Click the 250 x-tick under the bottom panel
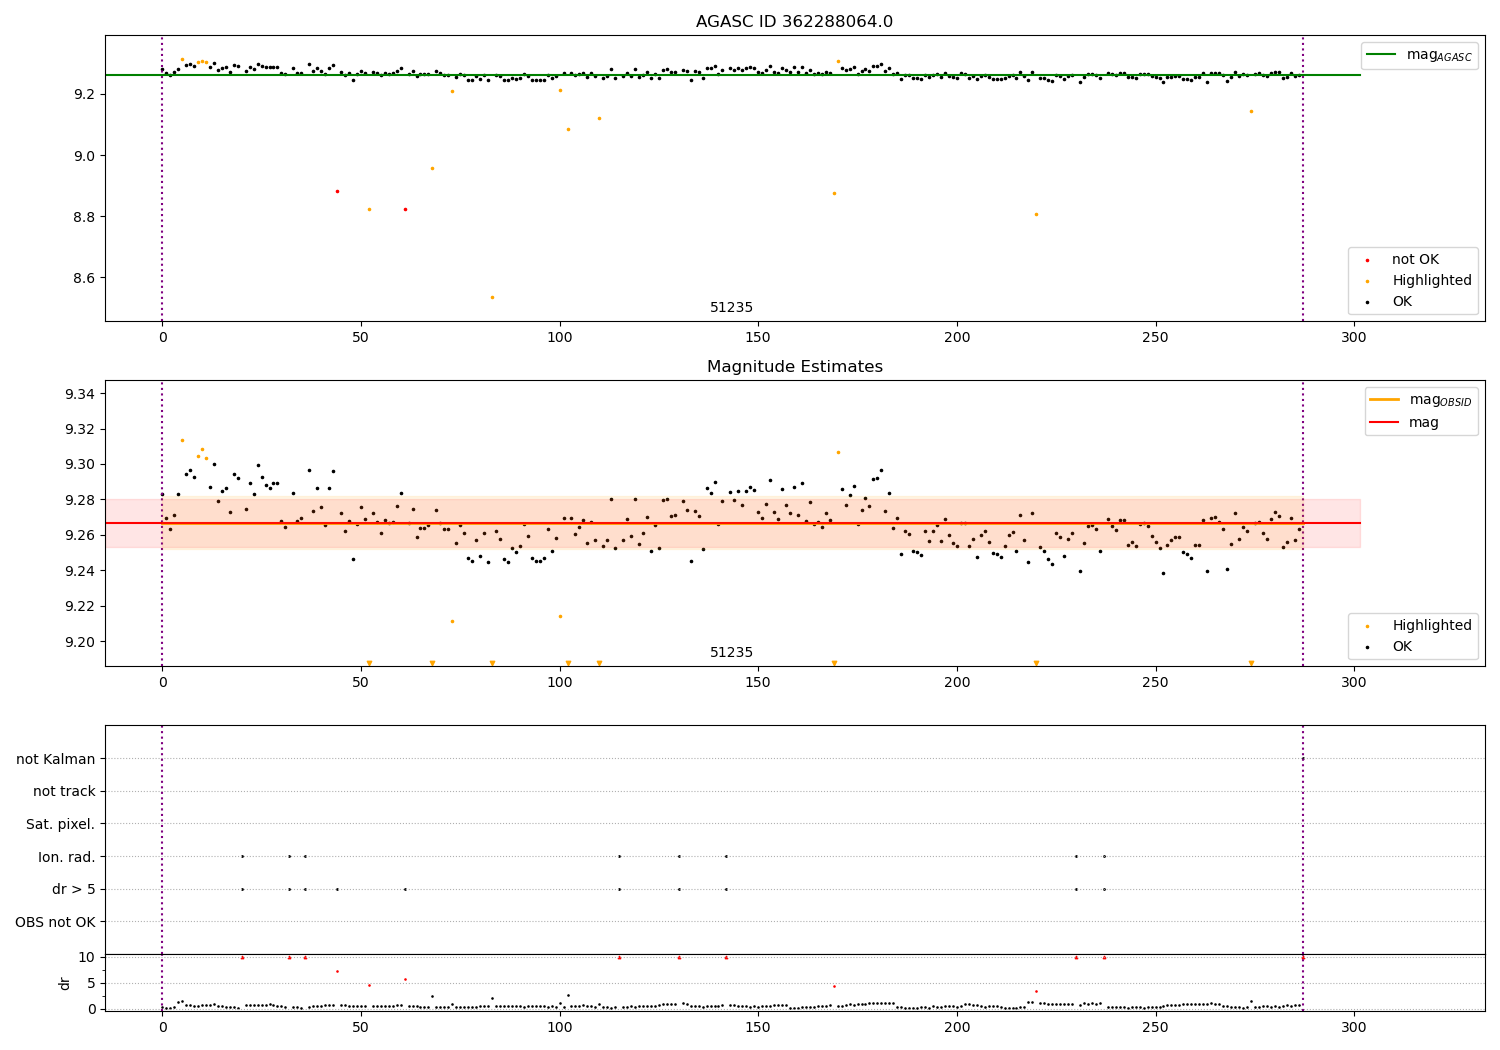The height and width of the screenshot is (1050, 1500). (1155, 1027)
